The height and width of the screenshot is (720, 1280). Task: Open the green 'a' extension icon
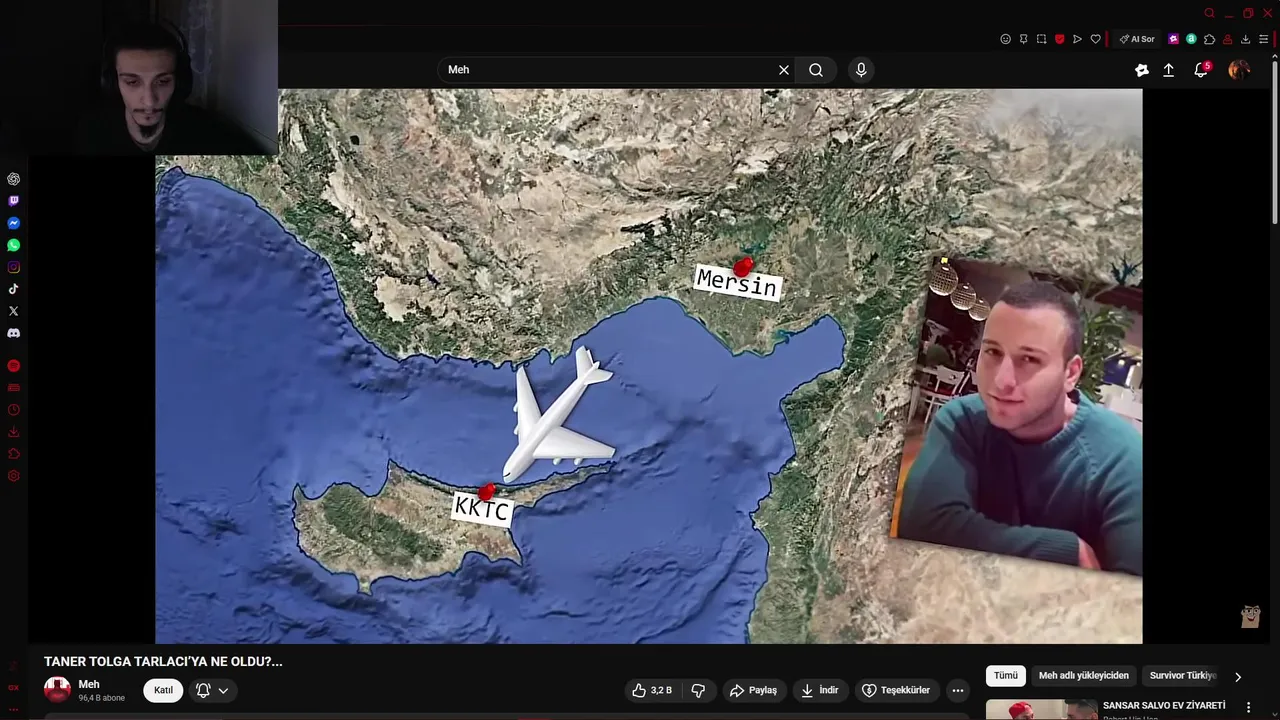point(1191,39)
